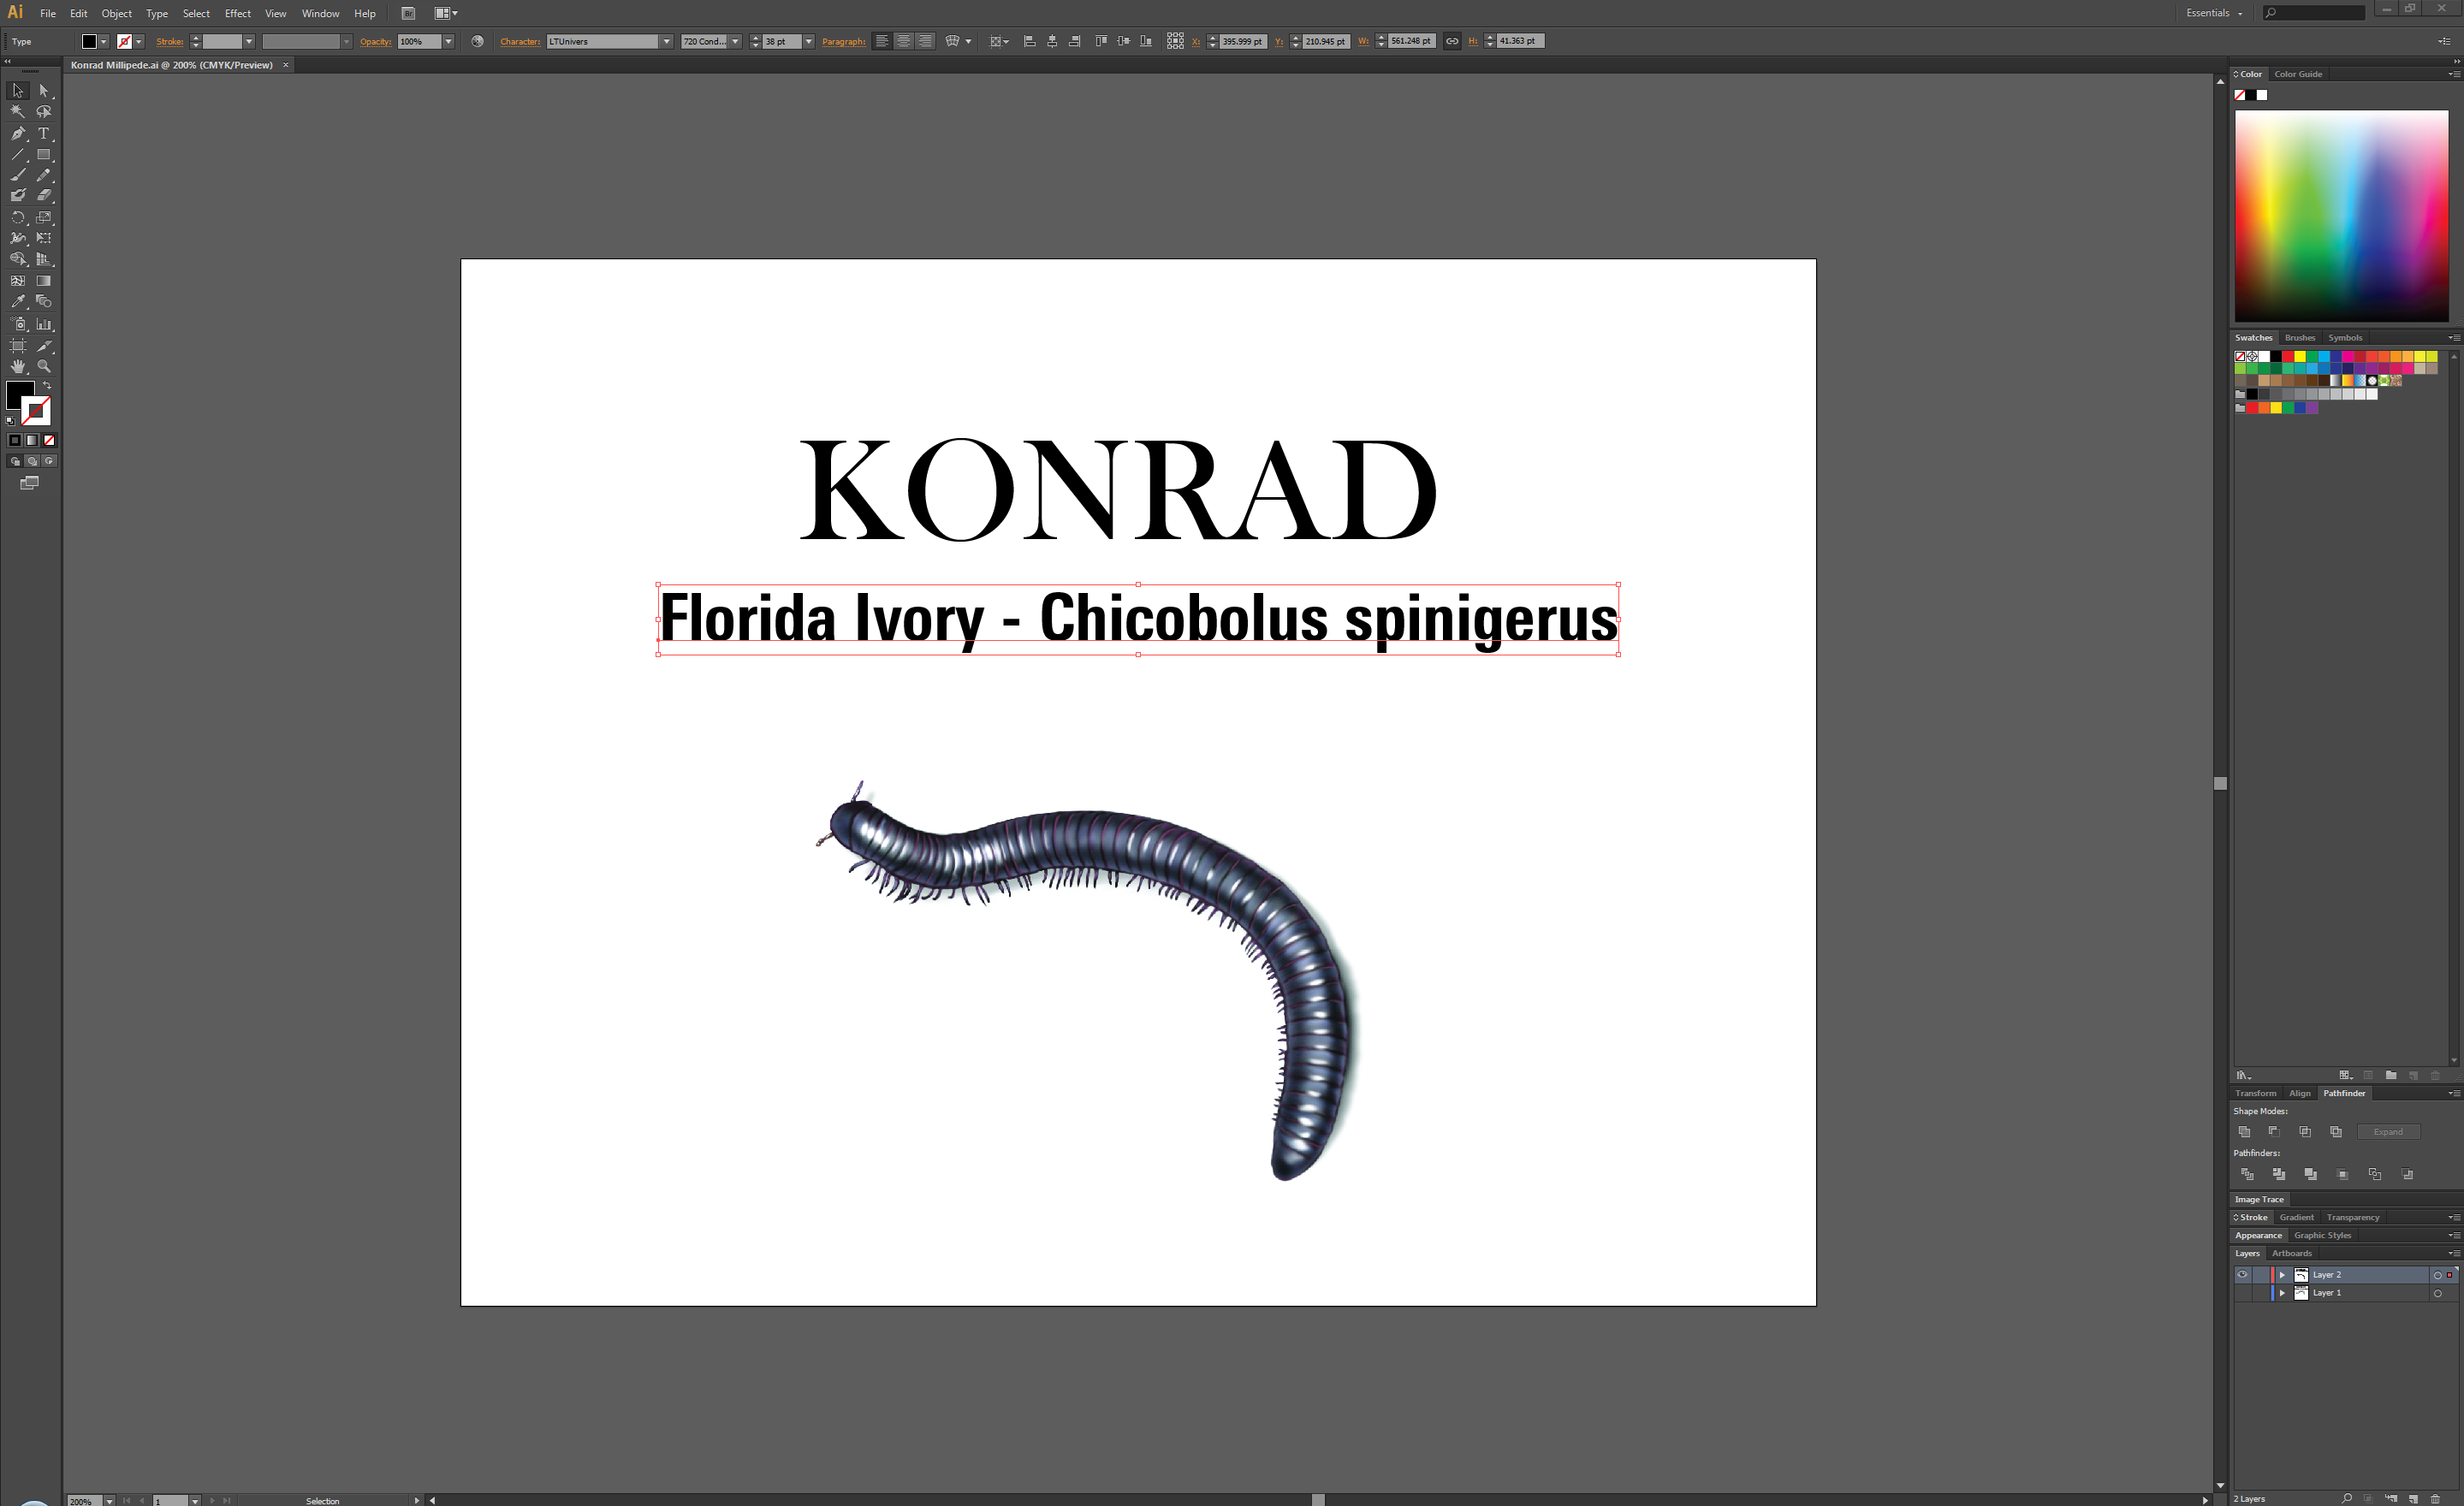
Task: Open the Bridge (Br) button
Action: 408,13
